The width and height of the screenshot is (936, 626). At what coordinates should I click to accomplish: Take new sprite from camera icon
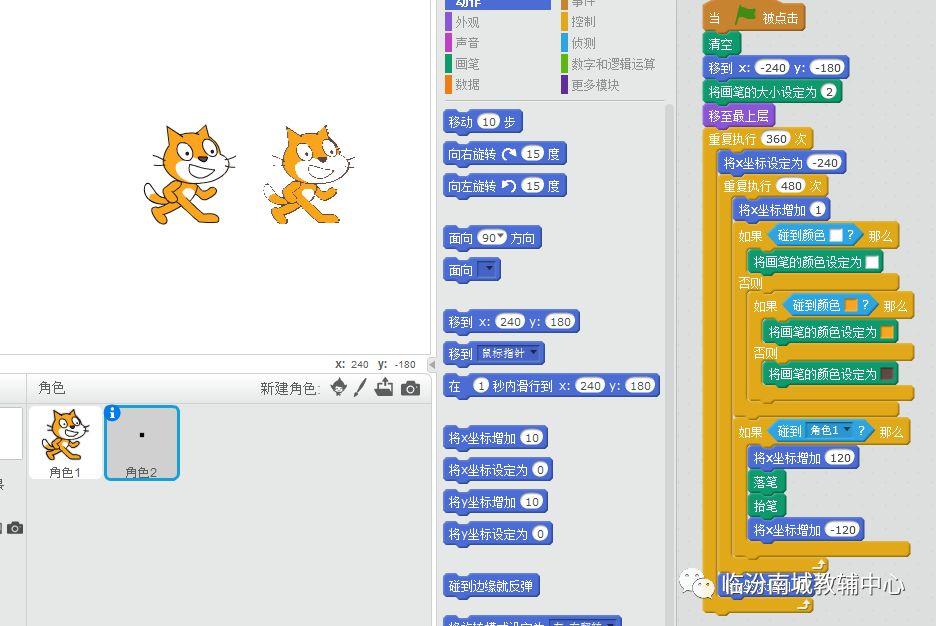(410, 388)
